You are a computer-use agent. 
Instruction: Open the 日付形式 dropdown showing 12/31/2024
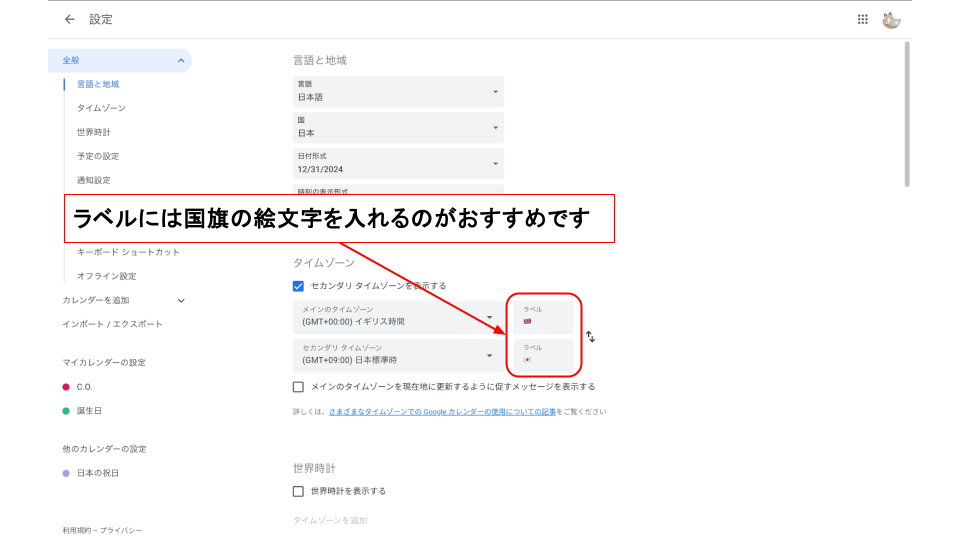398,164
